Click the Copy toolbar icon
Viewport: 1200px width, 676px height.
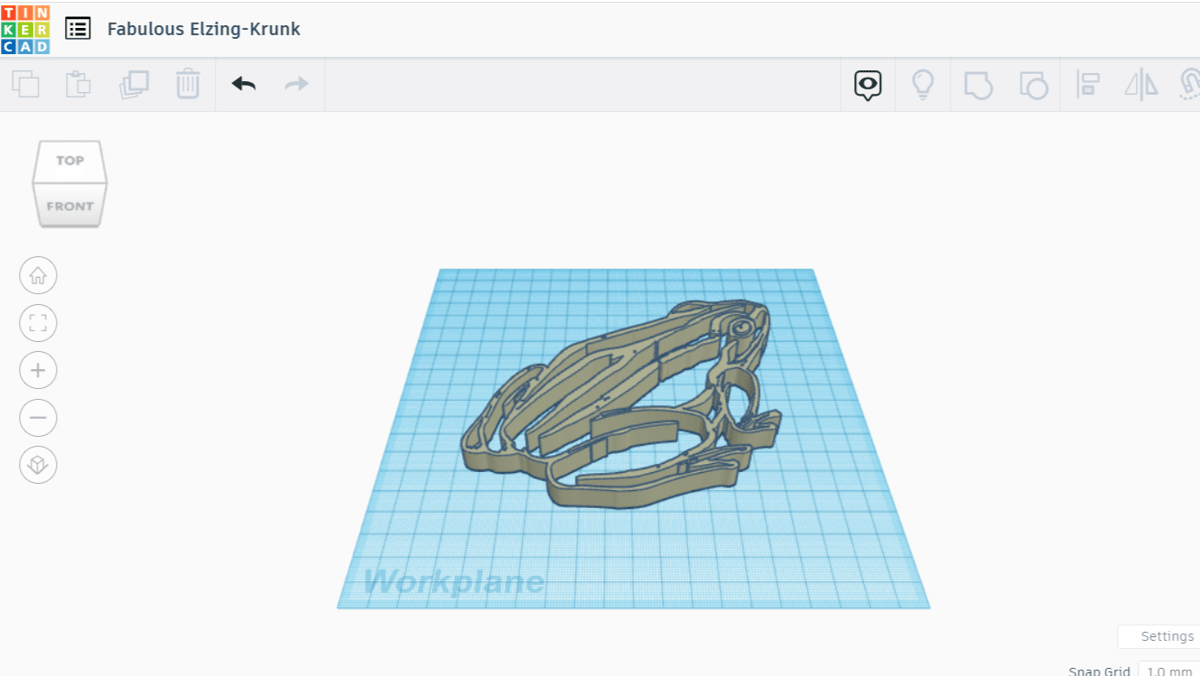pos(26,84)
